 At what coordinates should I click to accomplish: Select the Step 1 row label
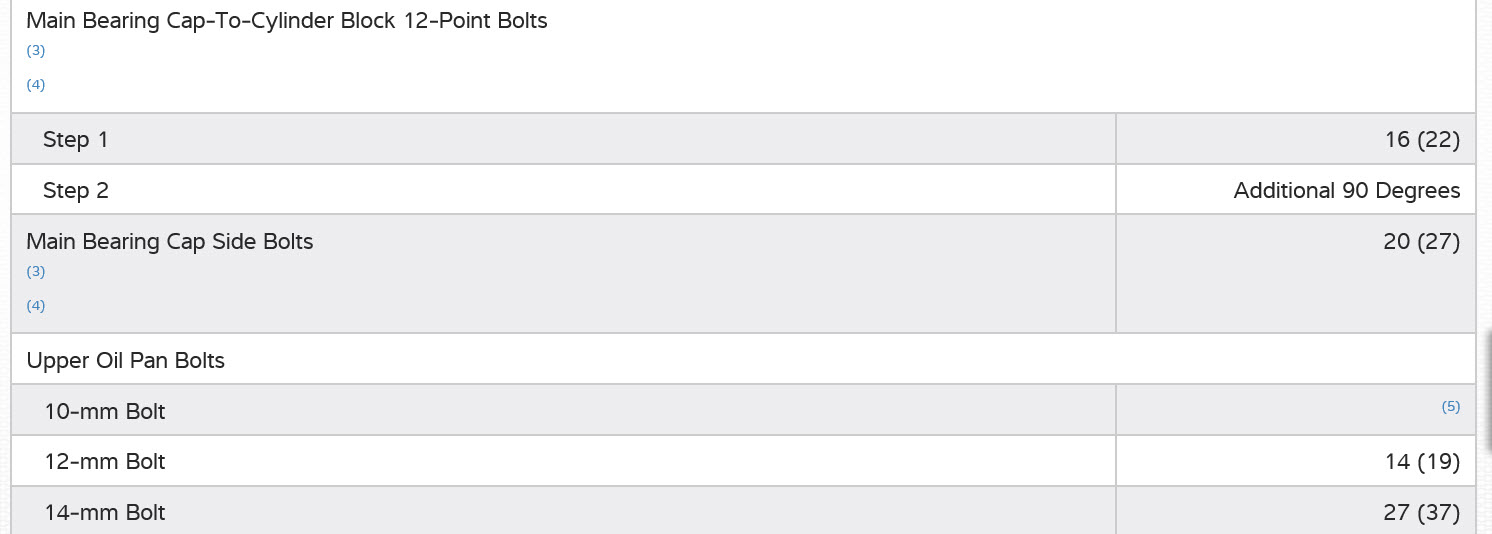(75, 140)
